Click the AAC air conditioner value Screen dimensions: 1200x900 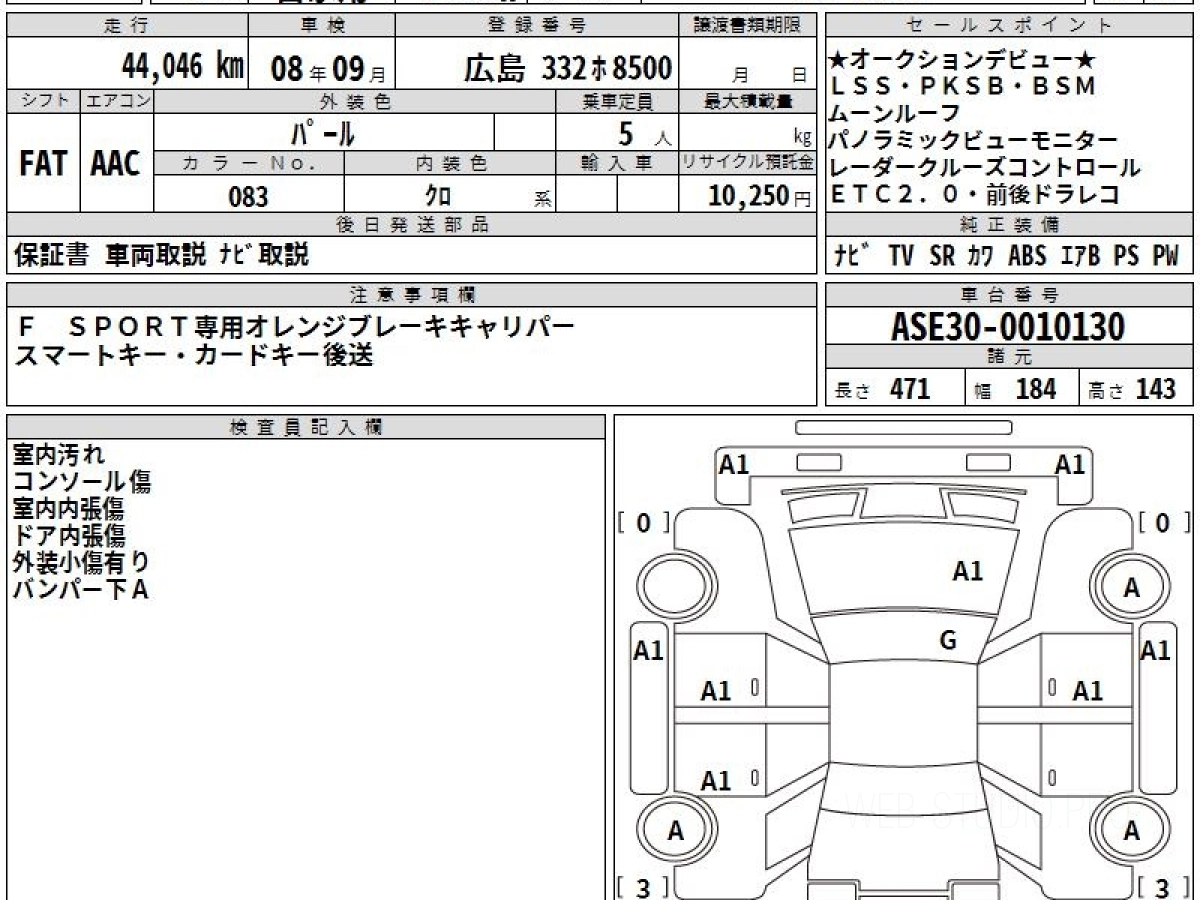[x=116, y=164]
